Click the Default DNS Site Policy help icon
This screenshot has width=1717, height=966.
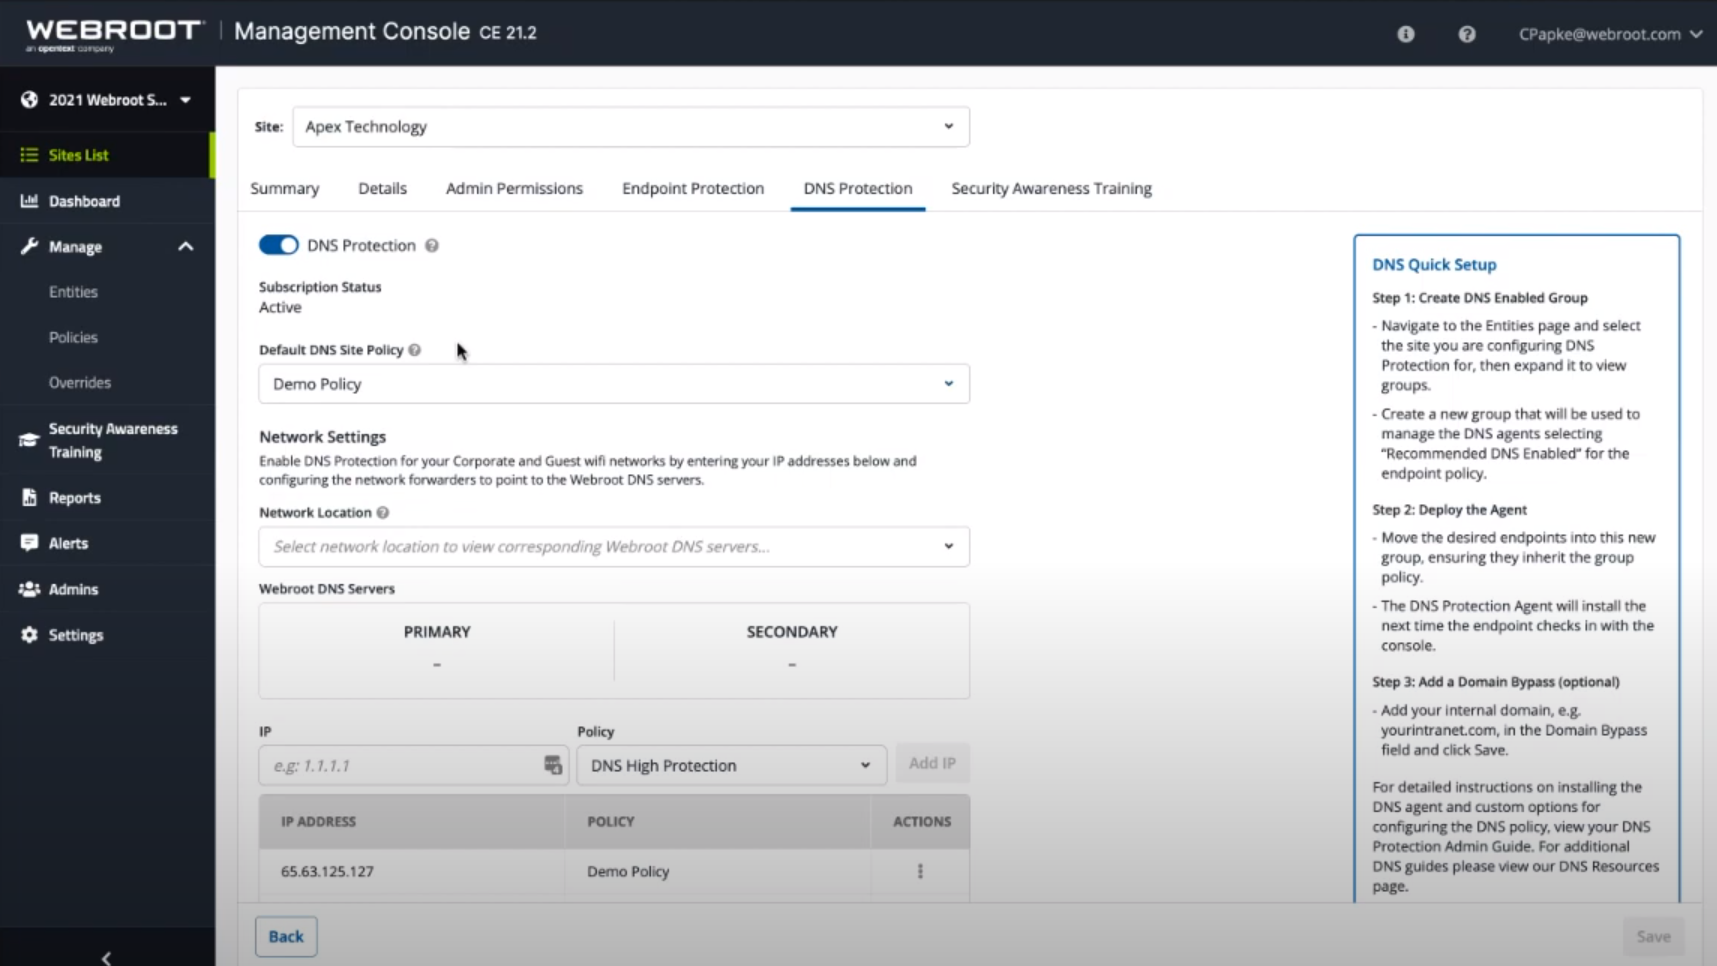414,350
